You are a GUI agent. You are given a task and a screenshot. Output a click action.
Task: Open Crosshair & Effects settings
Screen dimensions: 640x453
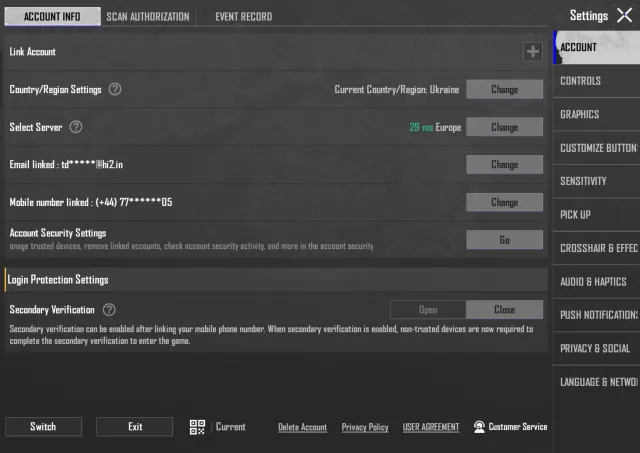pyautogui.click(x=596, y=248)
